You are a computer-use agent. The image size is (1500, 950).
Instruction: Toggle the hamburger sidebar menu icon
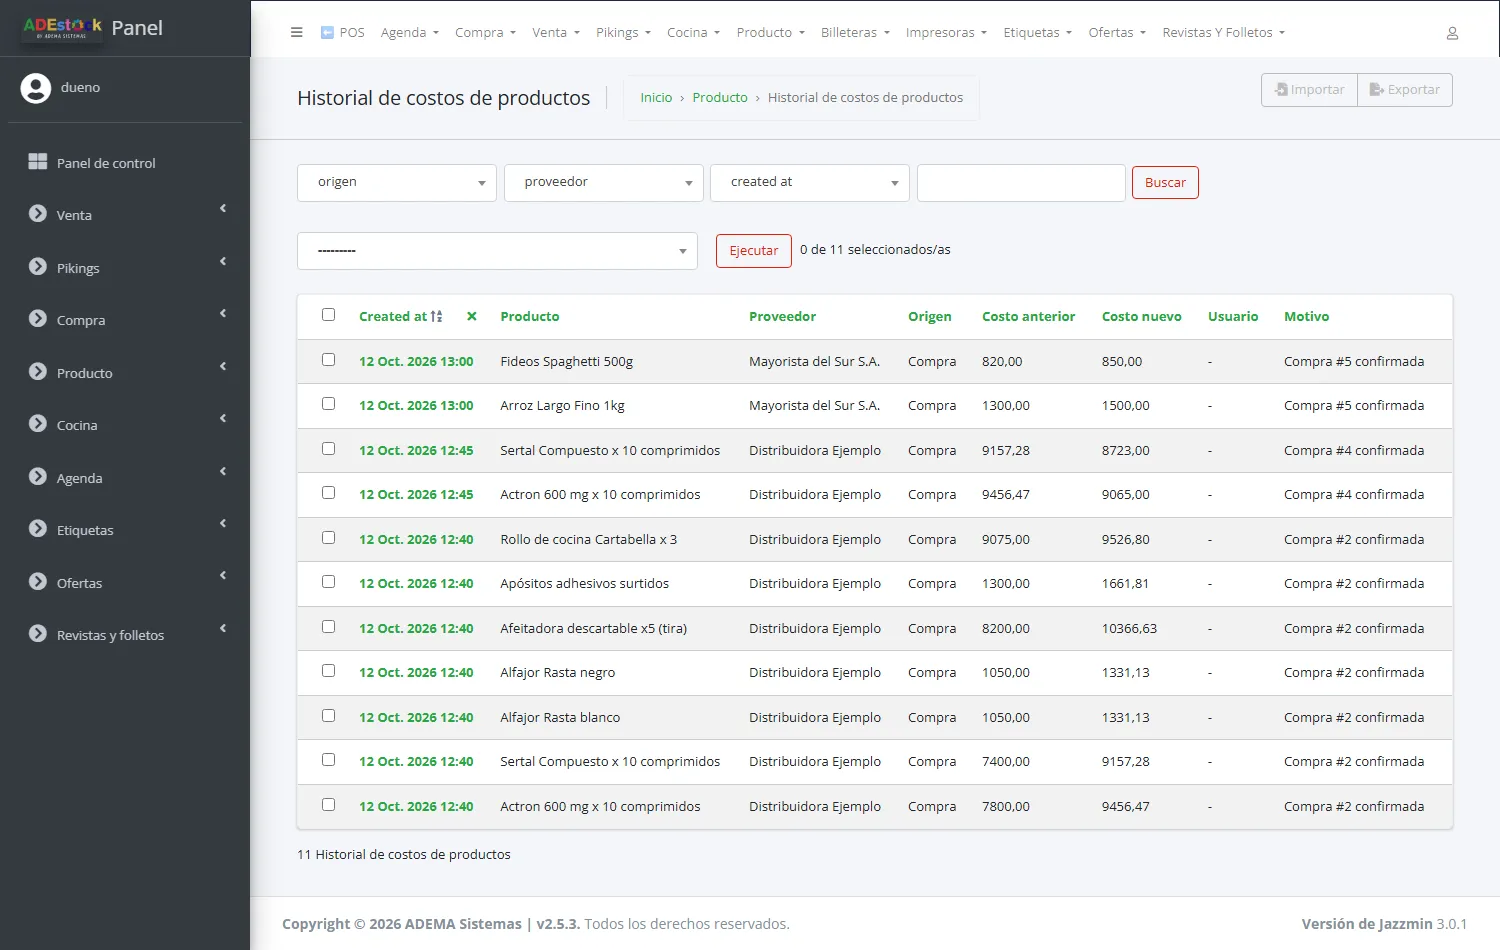(296, 32)
